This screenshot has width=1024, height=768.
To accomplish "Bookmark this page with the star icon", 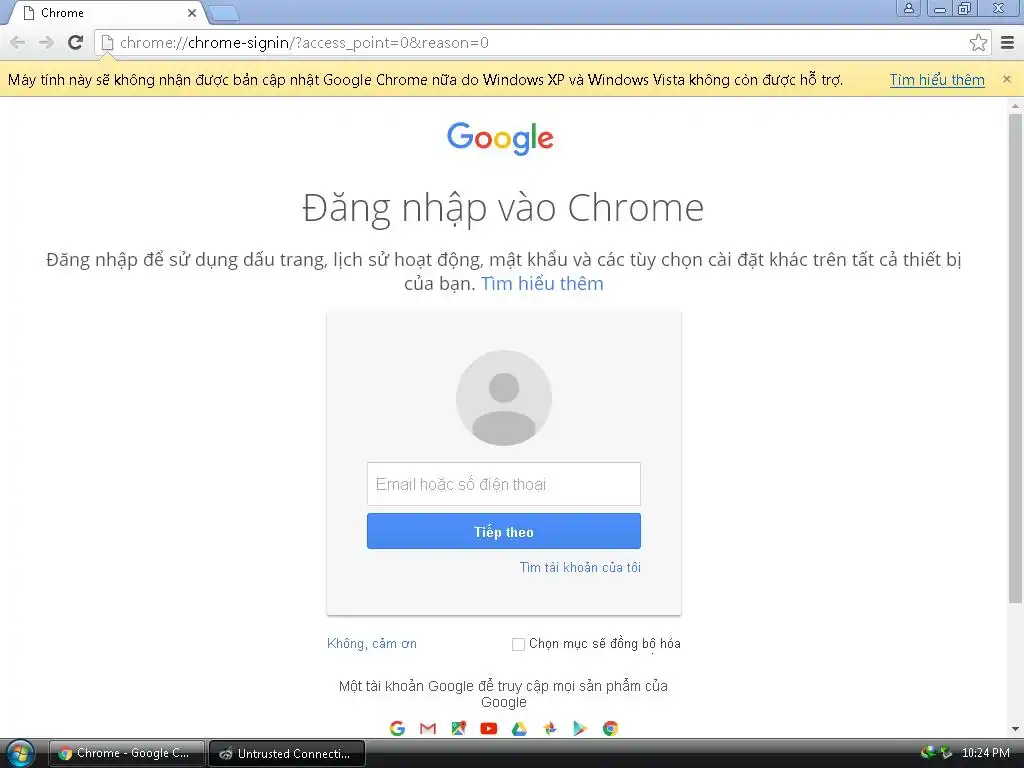I will (978, 42).
